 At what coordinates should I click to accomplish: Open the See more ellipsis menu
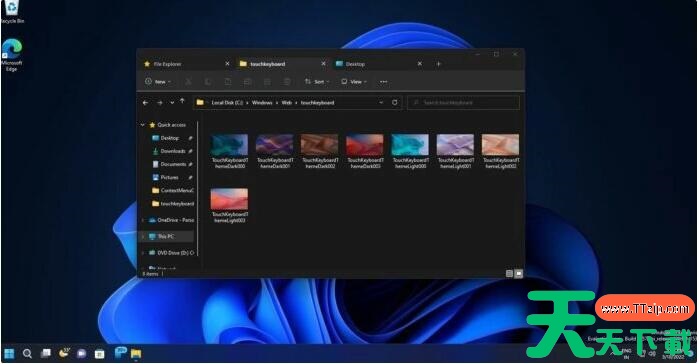click(x=383, y=82)
